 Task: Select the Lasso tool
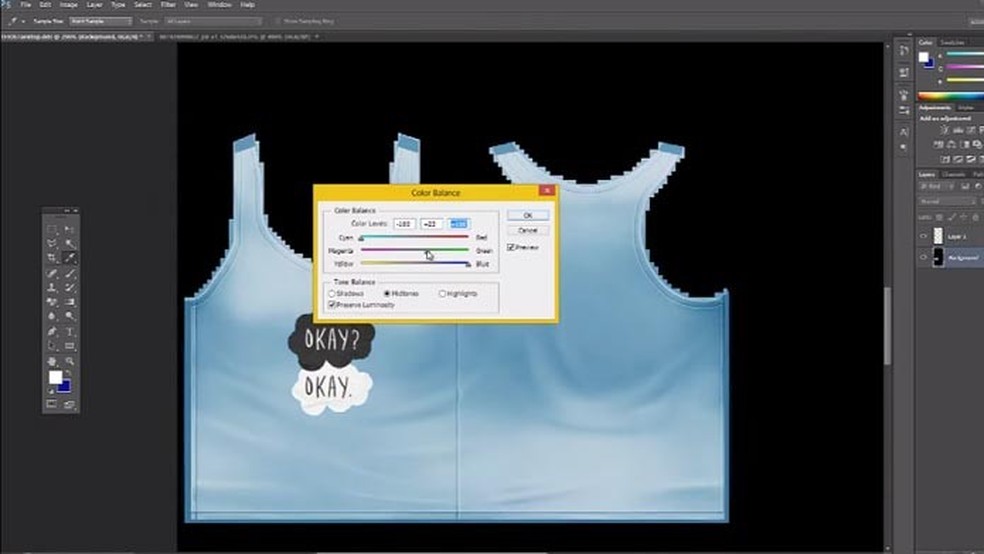52,243
